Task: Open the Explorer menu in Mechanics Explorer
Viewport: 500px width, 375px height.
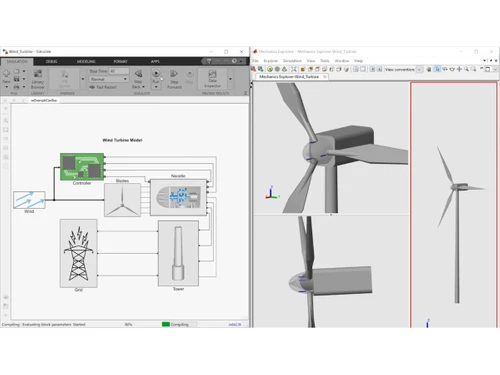Action: [270, 61]
